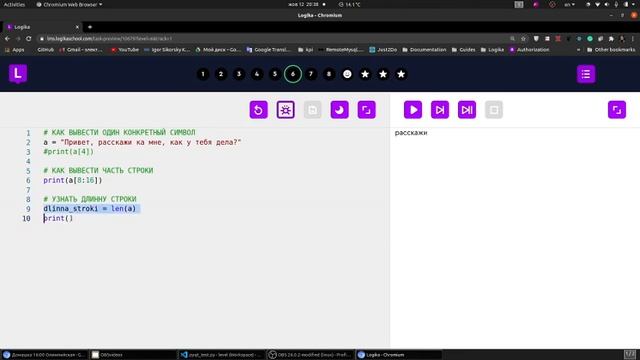Click the string assignment on line 2

(x=142, y=142)
